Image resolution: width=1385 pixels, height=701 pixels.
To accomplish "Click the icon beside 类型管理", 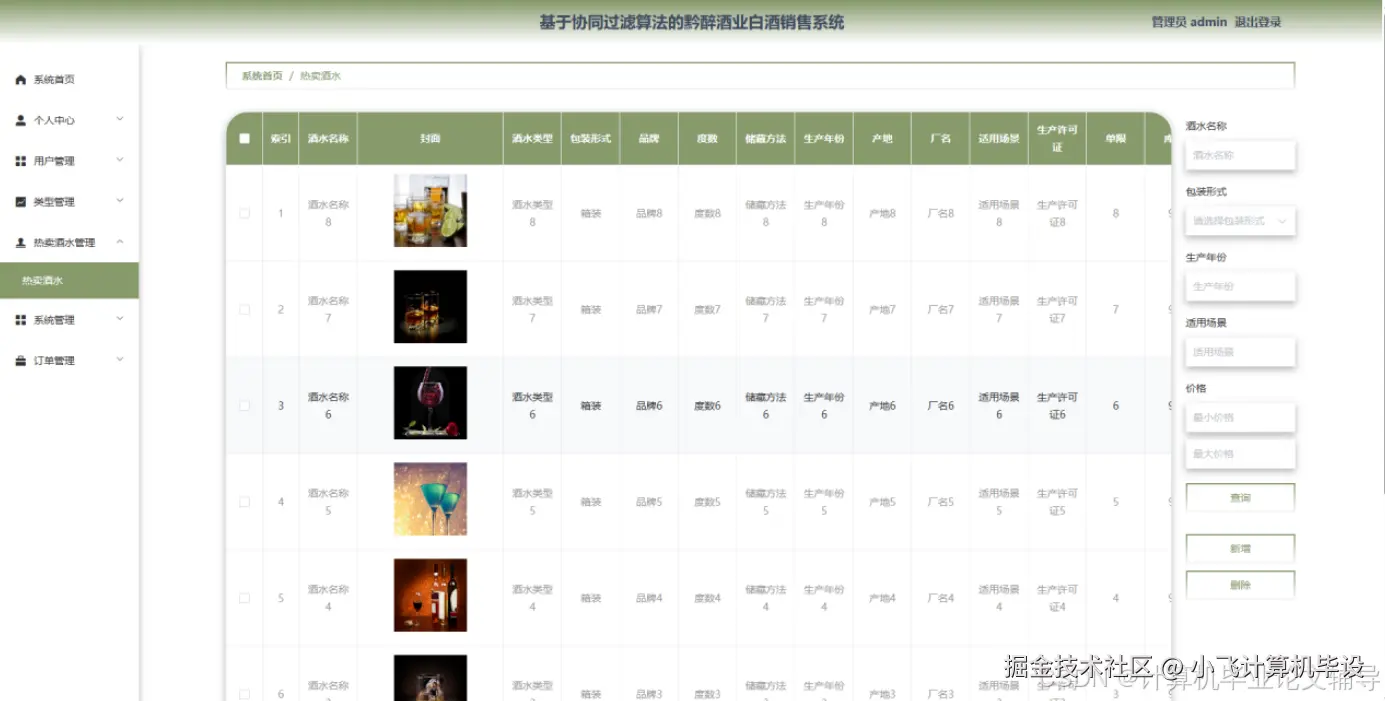I will click(x=21, y=202).
